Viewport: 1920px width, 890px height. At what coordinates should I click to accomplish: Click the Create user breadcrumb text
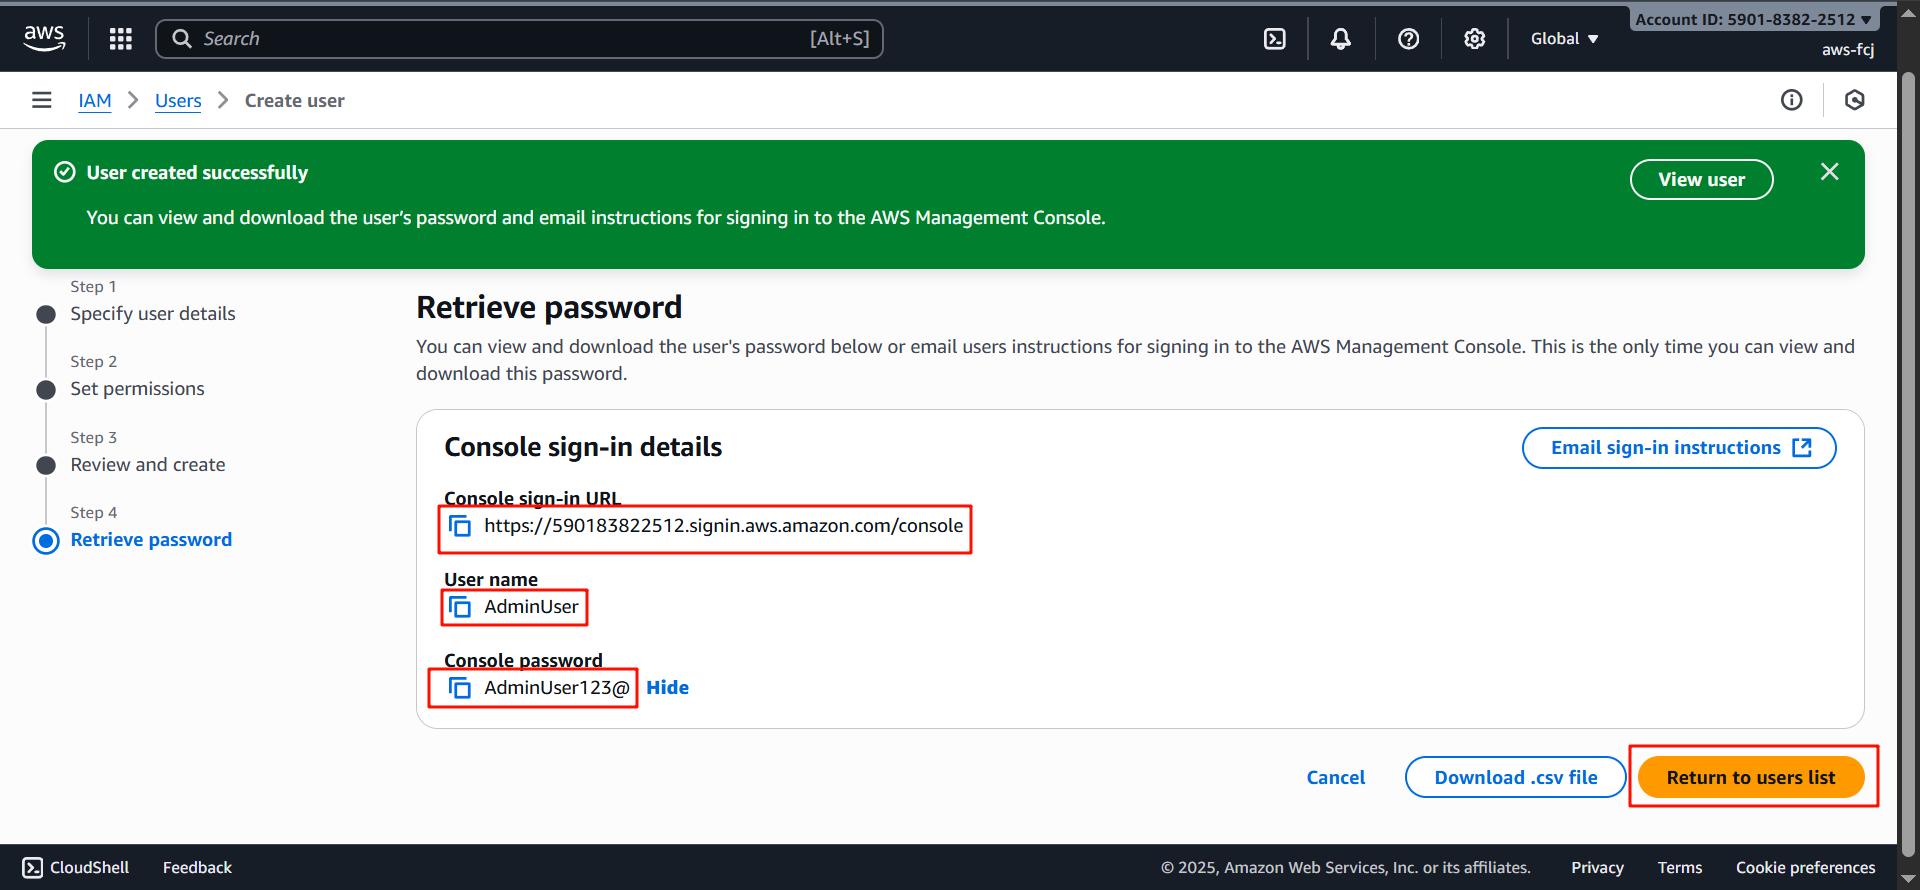click(x=295, y=101)
